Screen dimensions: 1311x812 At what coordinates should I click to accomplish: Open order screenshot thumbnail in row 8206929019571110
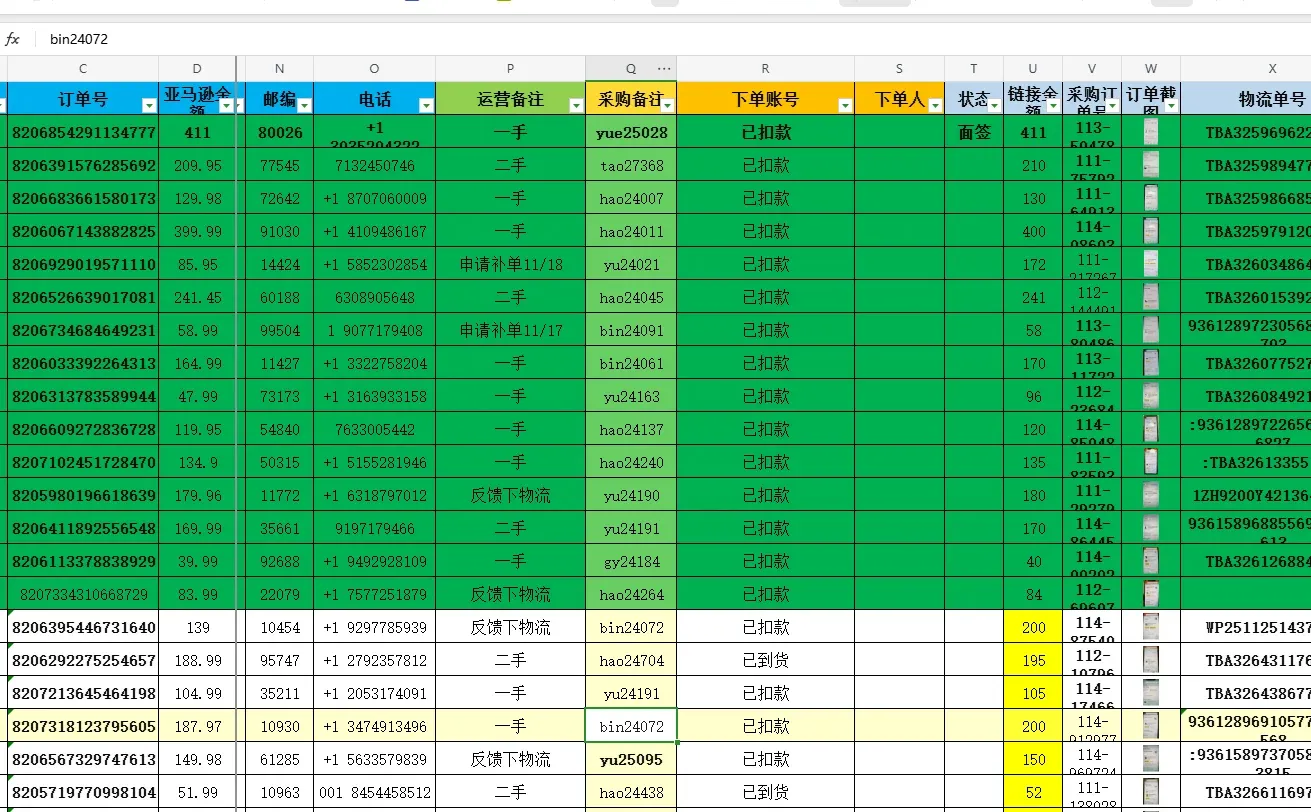click(1151, 264)
